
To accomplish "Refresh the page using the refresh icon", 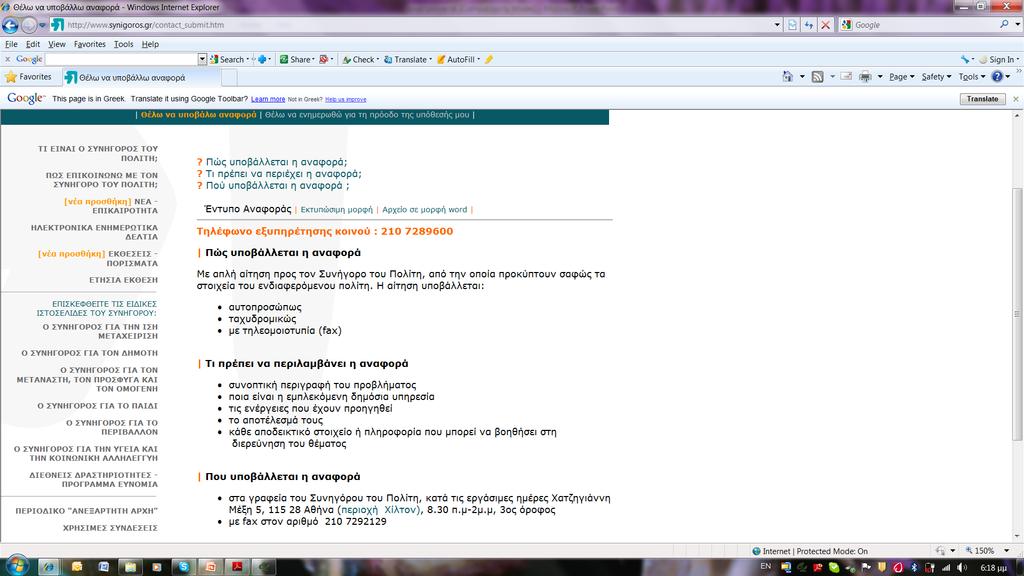I will pyautogui.click(x=809, y=25).
